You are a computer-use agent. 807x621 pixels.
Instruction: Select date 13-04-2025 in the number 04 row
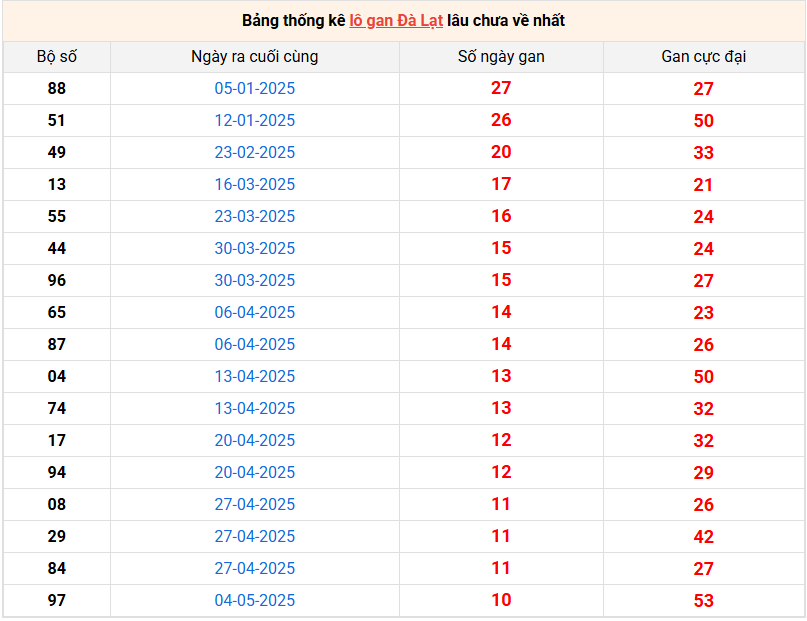pyautogui.click(x=255, y=377)
